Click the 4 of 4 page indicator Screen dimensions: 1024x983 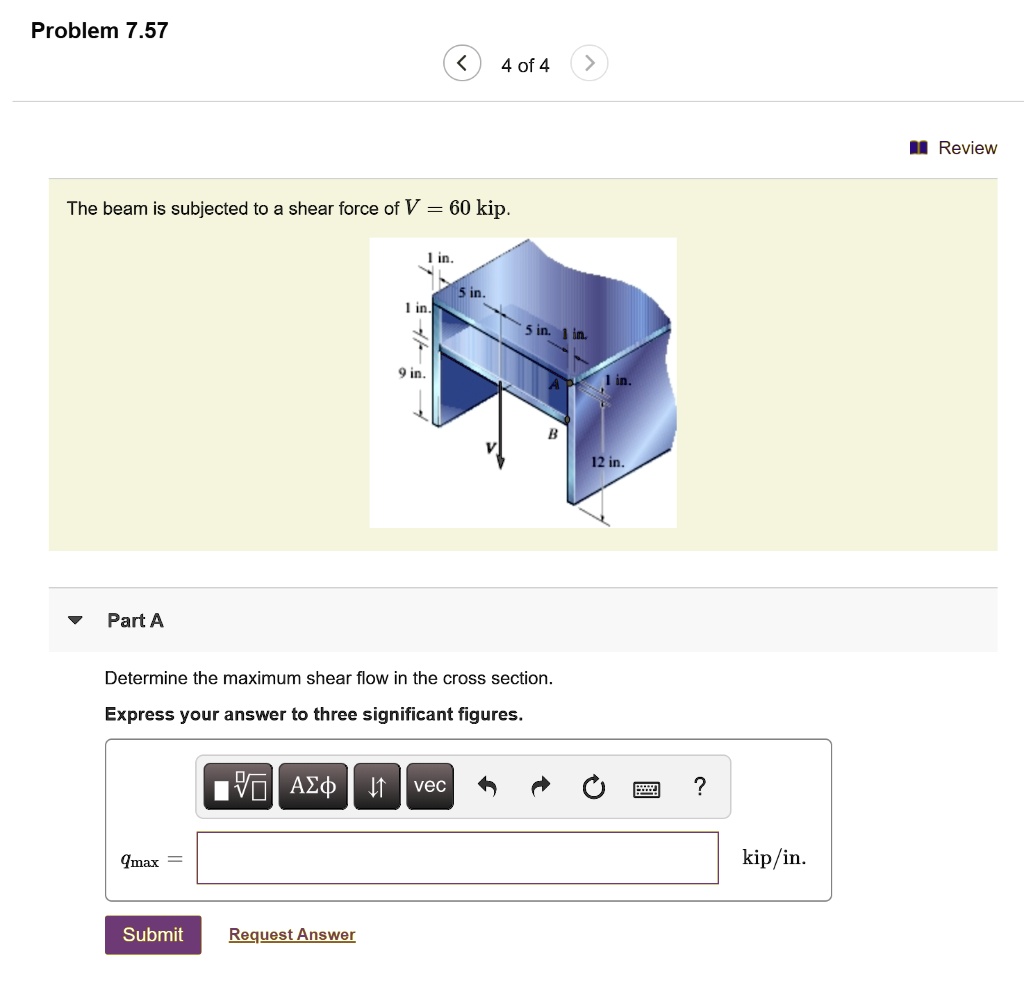pyautogui.click(x=525, y=64)
